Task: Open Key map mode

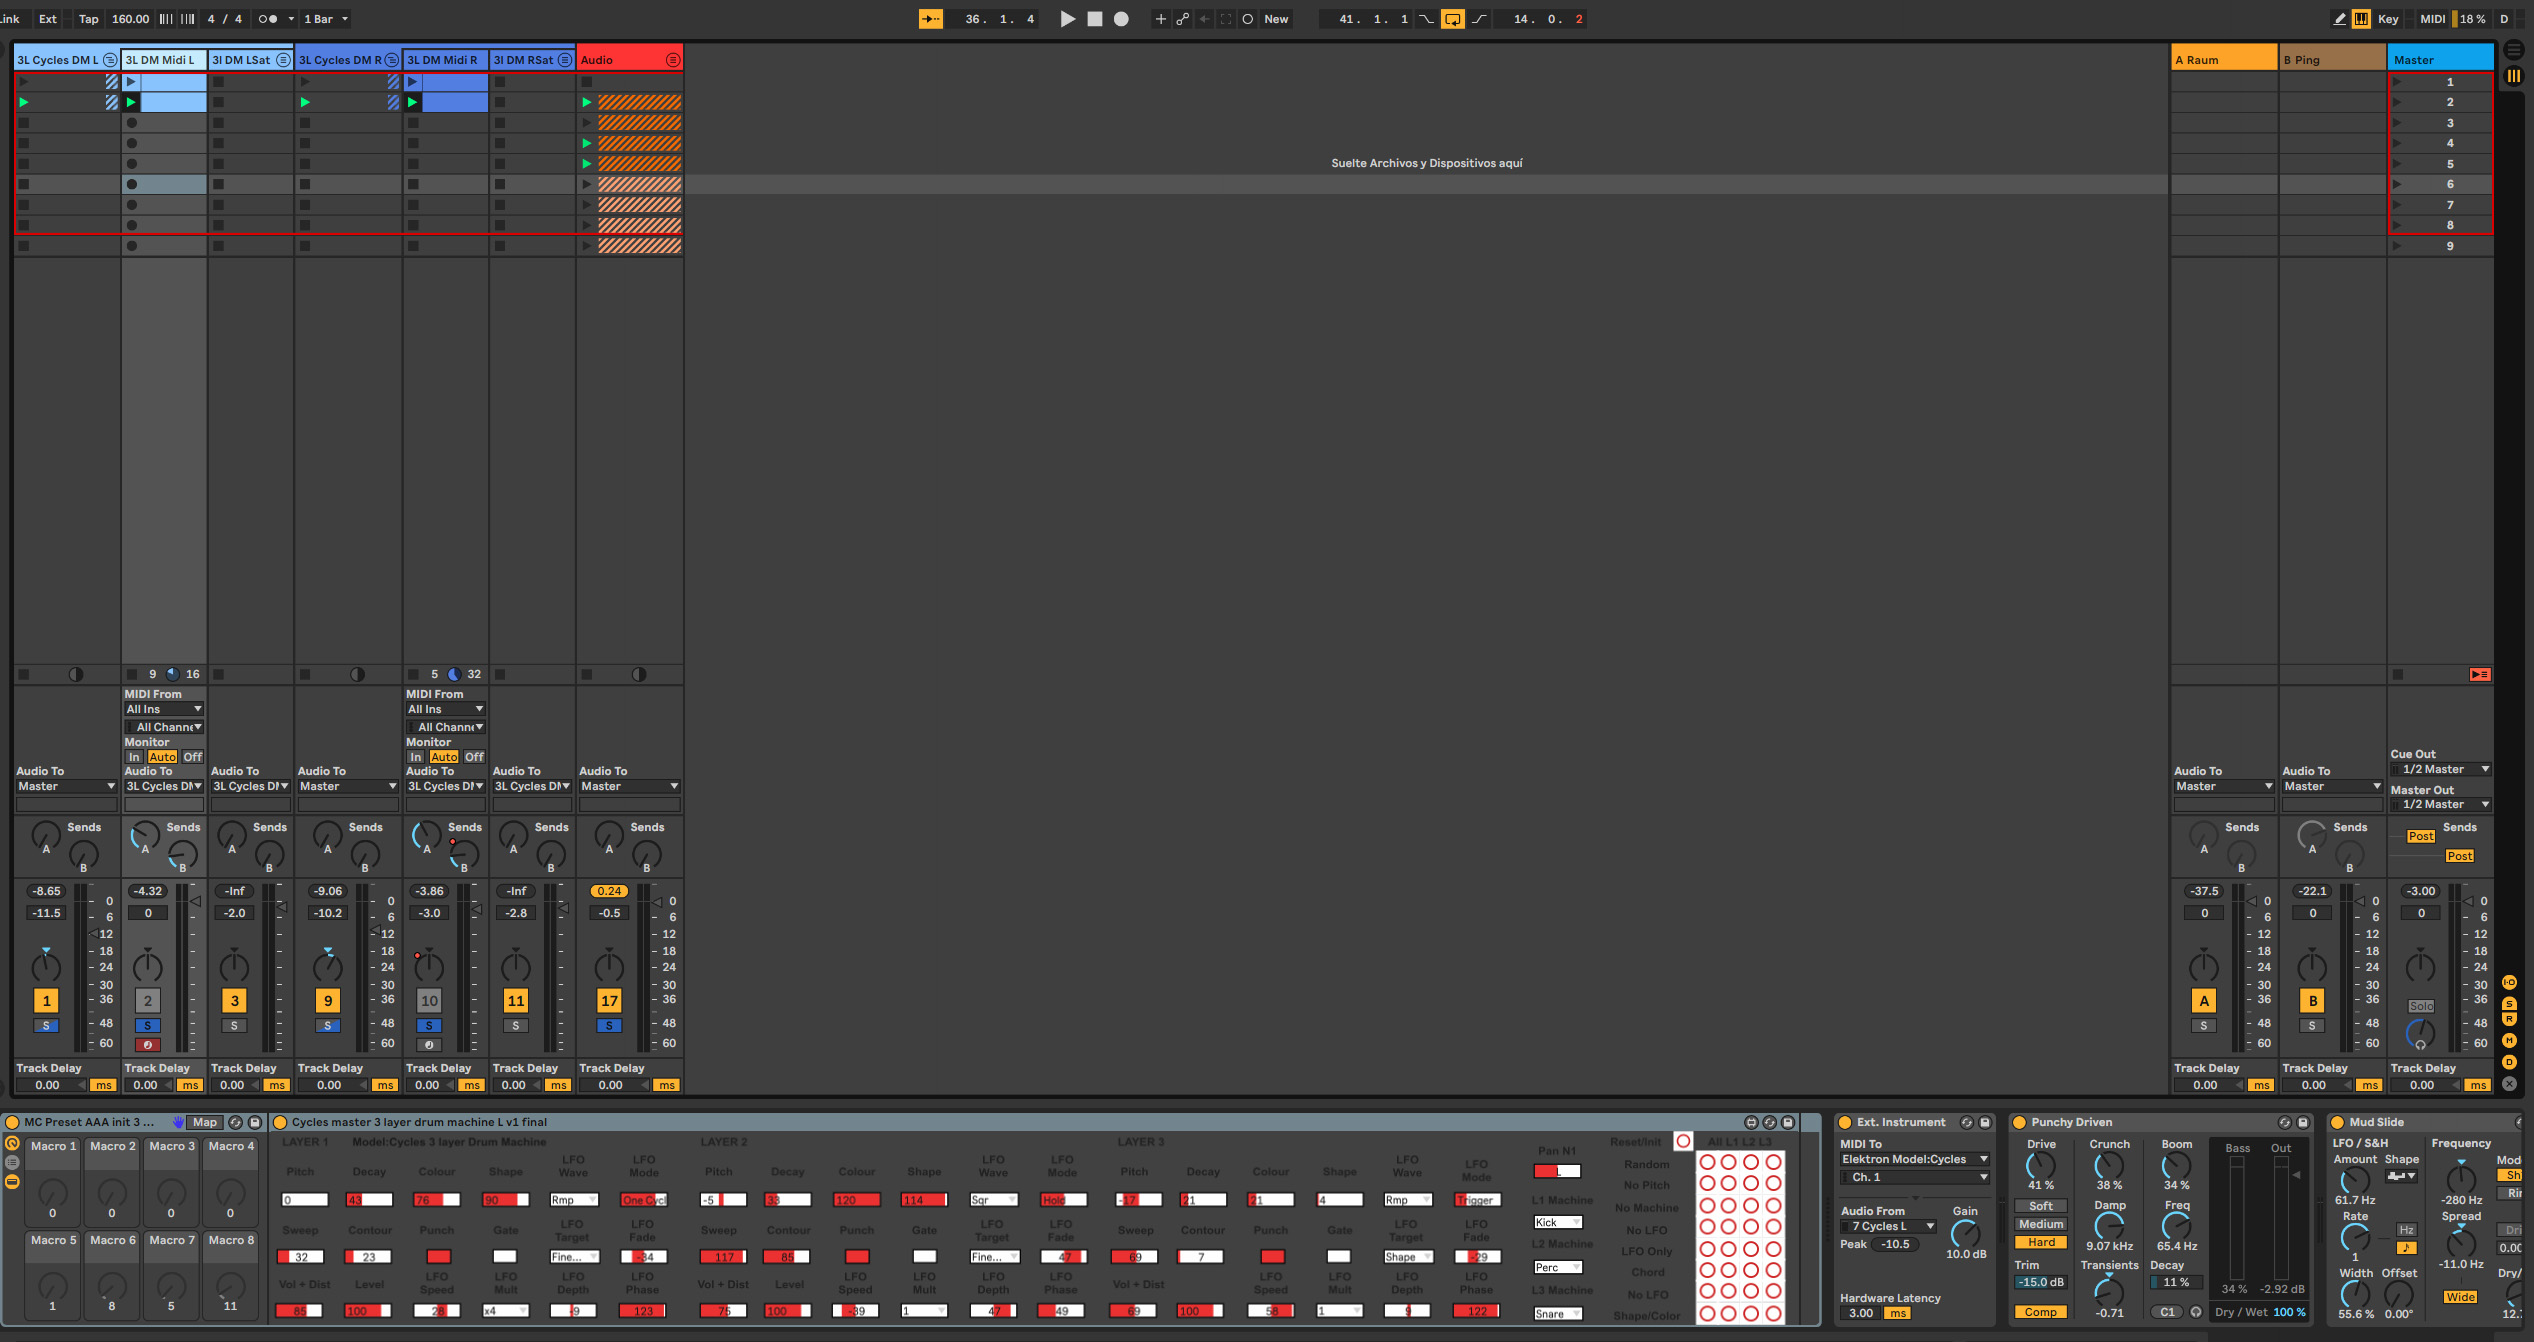Action: (2388, 19)
